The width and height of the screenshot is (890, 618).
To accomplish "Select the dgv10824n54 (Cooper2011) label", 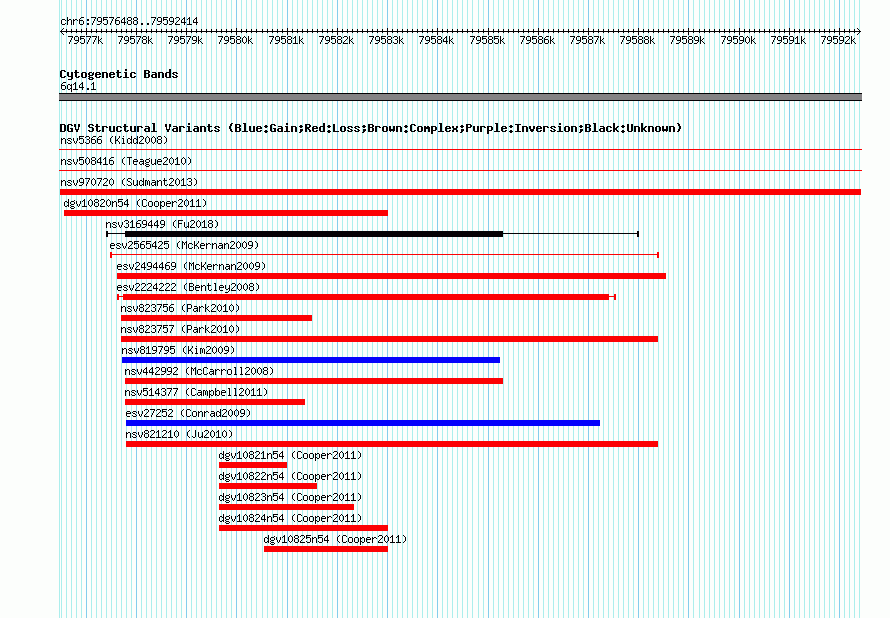I will coord(290,518).
